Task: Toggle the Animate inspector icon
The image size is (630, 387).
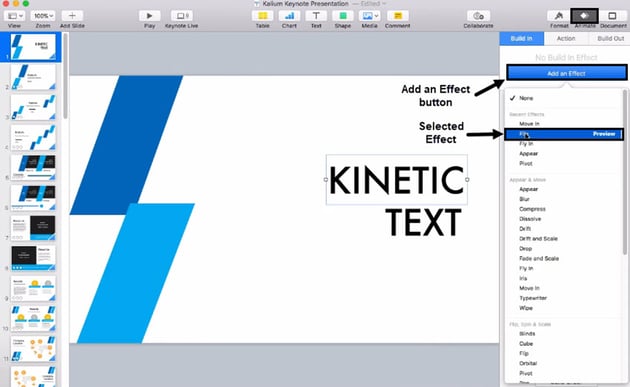Action: (585, 16)
